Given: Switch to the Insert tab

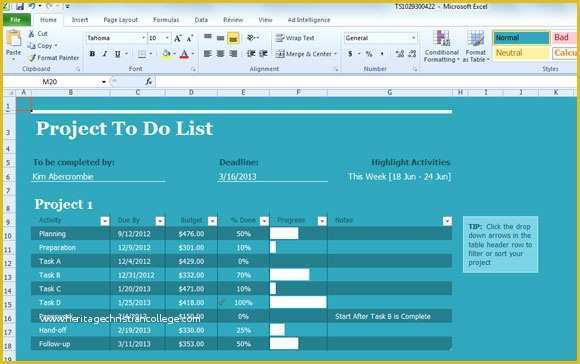Looking at the screenshot, I should coord(80,20).
